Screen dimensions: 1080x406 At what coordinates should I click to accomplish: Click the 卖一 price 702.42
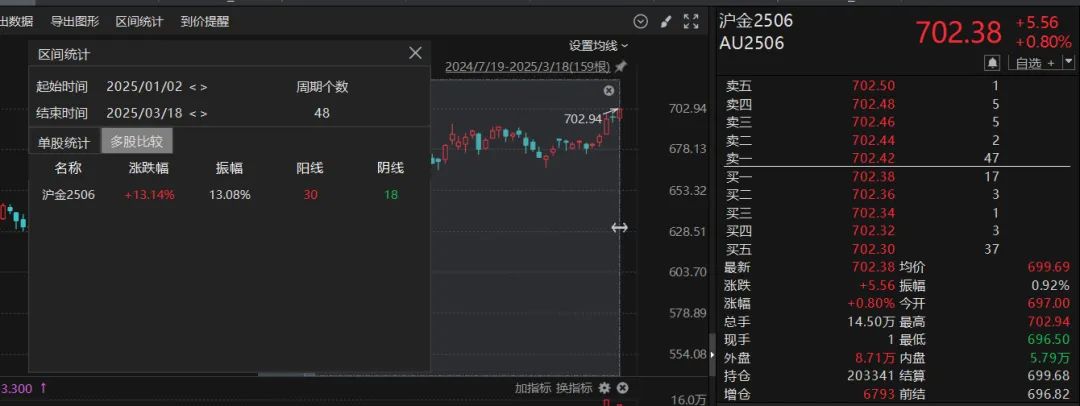click(873, 159)
